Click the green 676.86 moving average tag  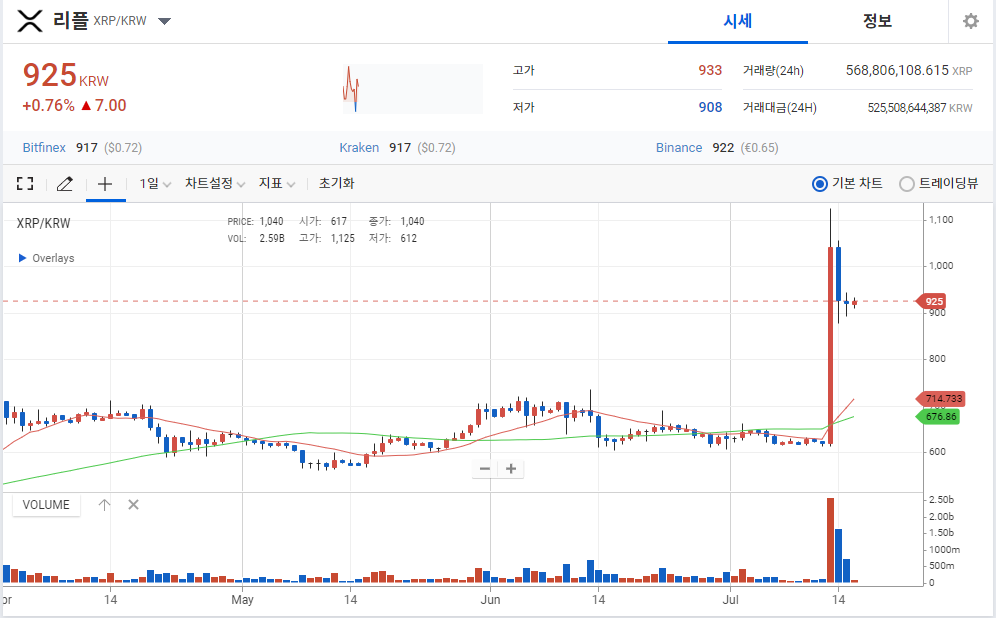(x=938, y=417)
